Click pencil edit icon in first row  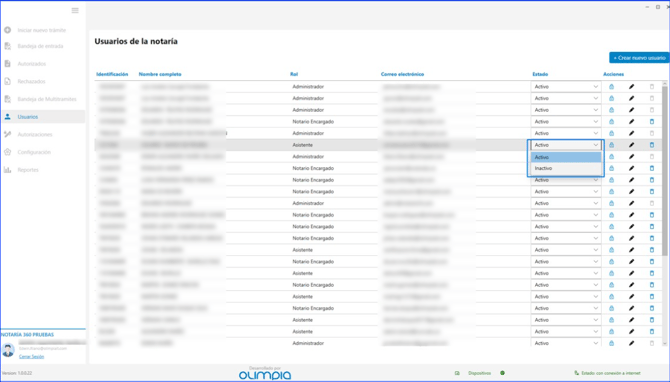pyautogui.click(x=632, y=87)
